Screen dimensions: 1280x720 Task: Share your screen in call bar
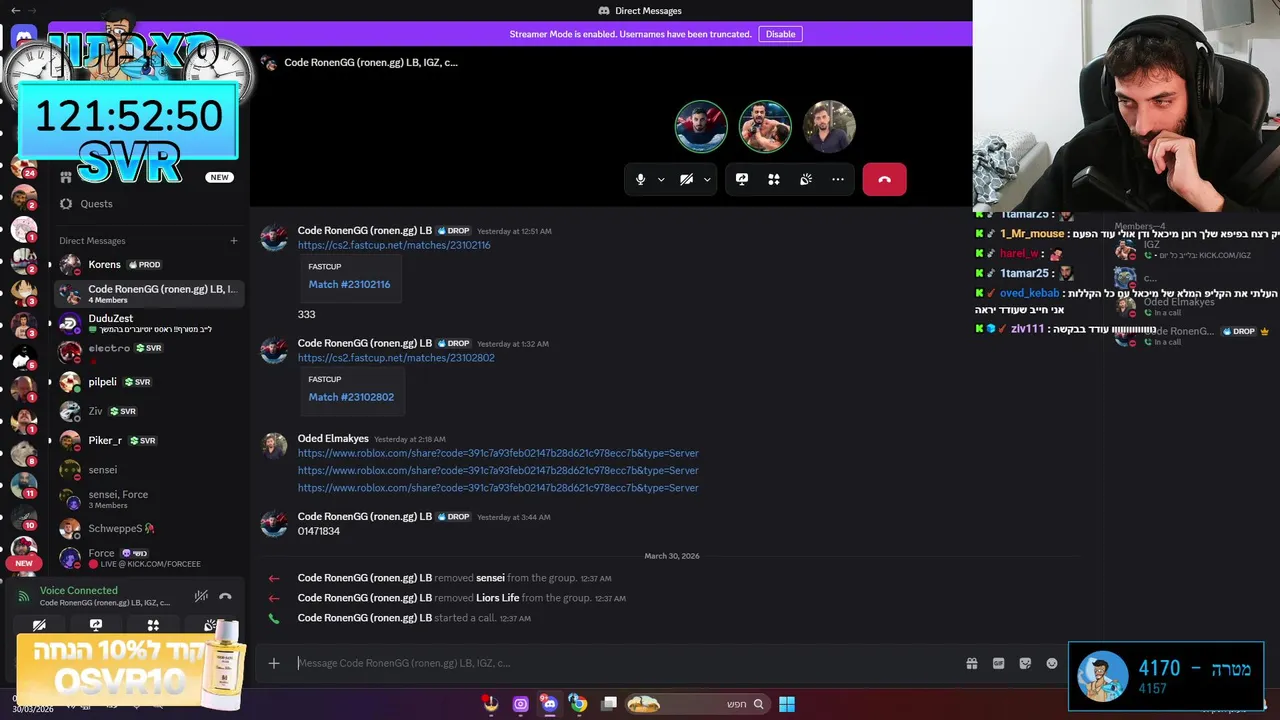click(742, 179)
